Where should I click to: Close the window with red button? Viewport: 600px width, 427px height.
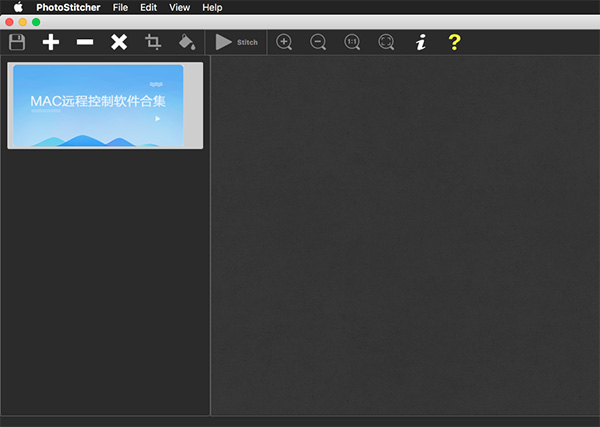10,22
